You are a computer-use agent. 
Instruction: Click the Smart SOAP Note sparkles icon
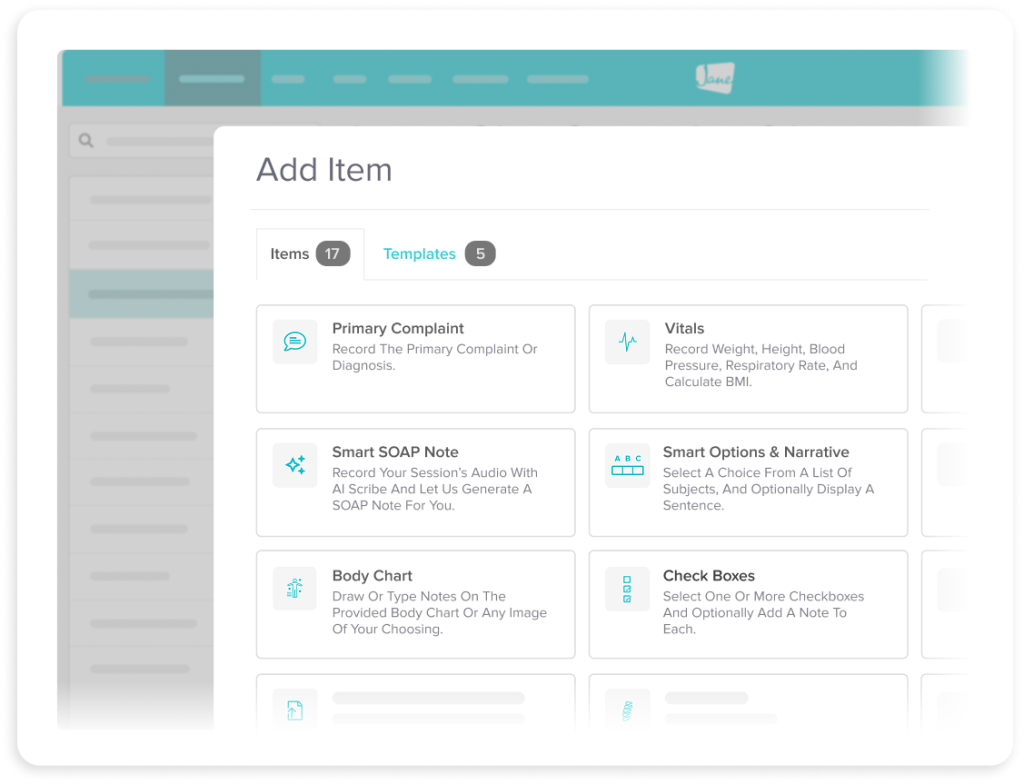point(294,465)
